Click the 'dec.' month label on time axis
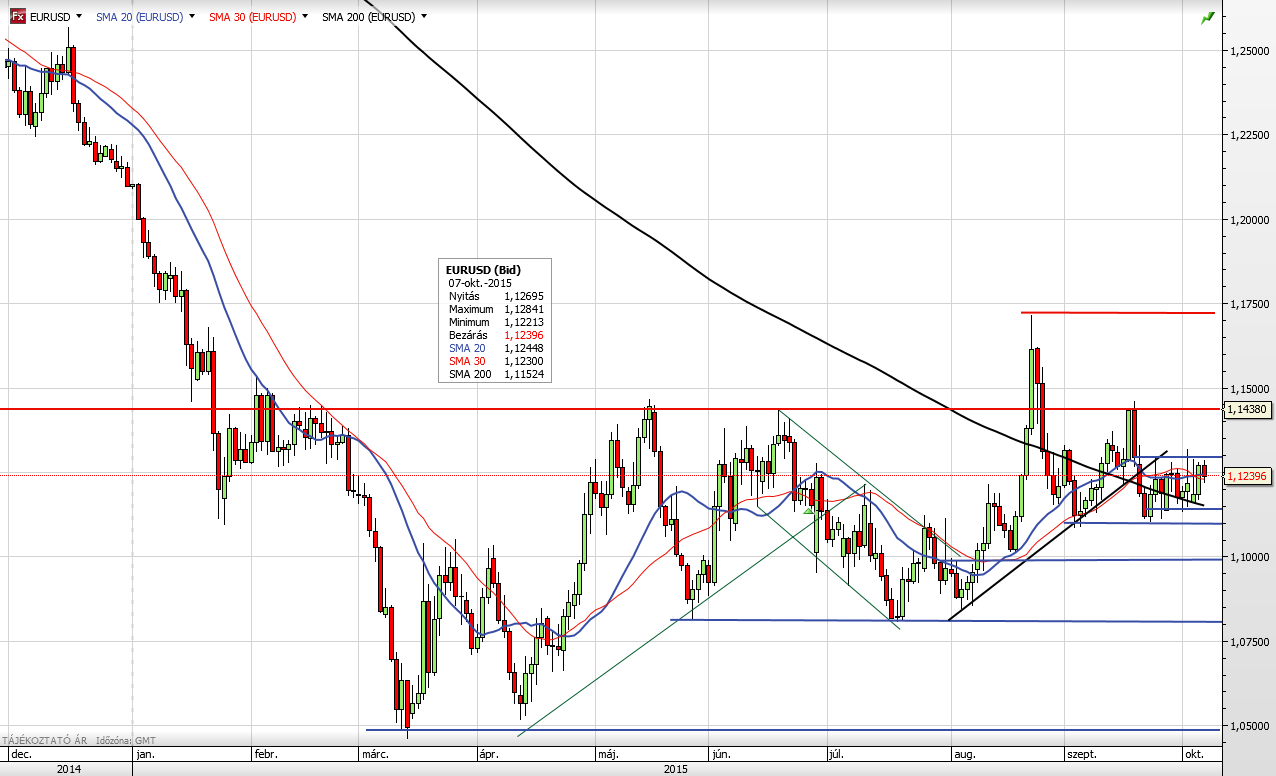This screenshot has width=1276, height=776. pyautogui.click(x=20, y=753)
